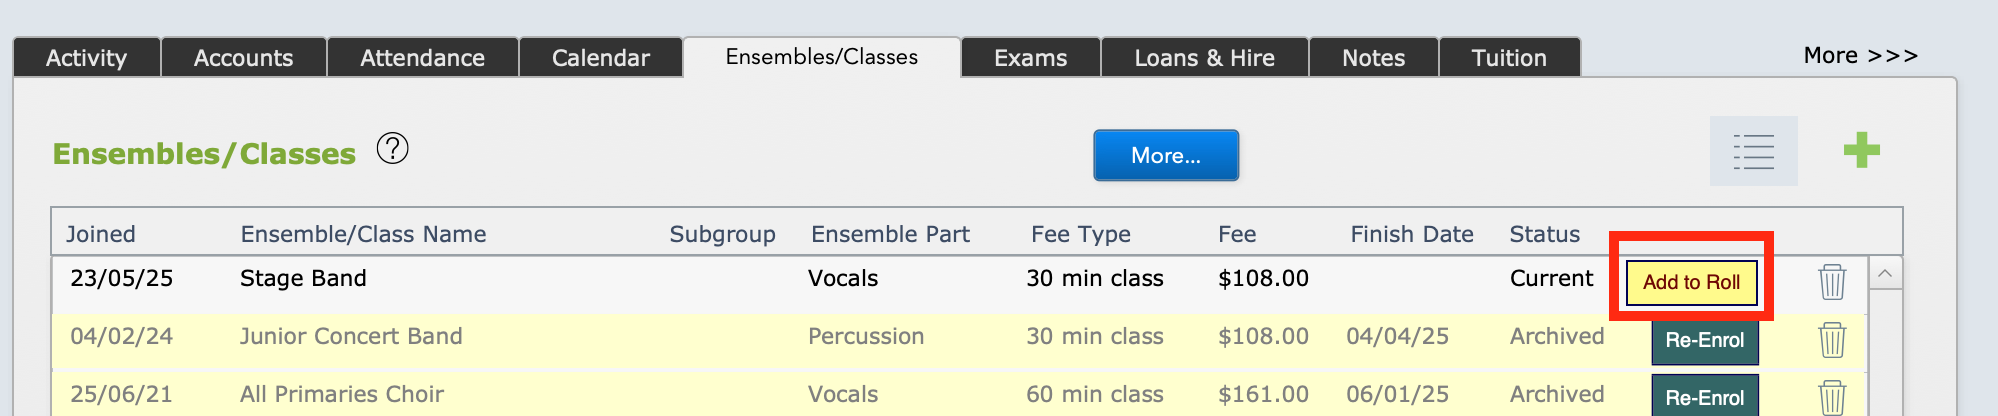
Task: Go to the Attendance tab
Action: [x=423, y=57]
